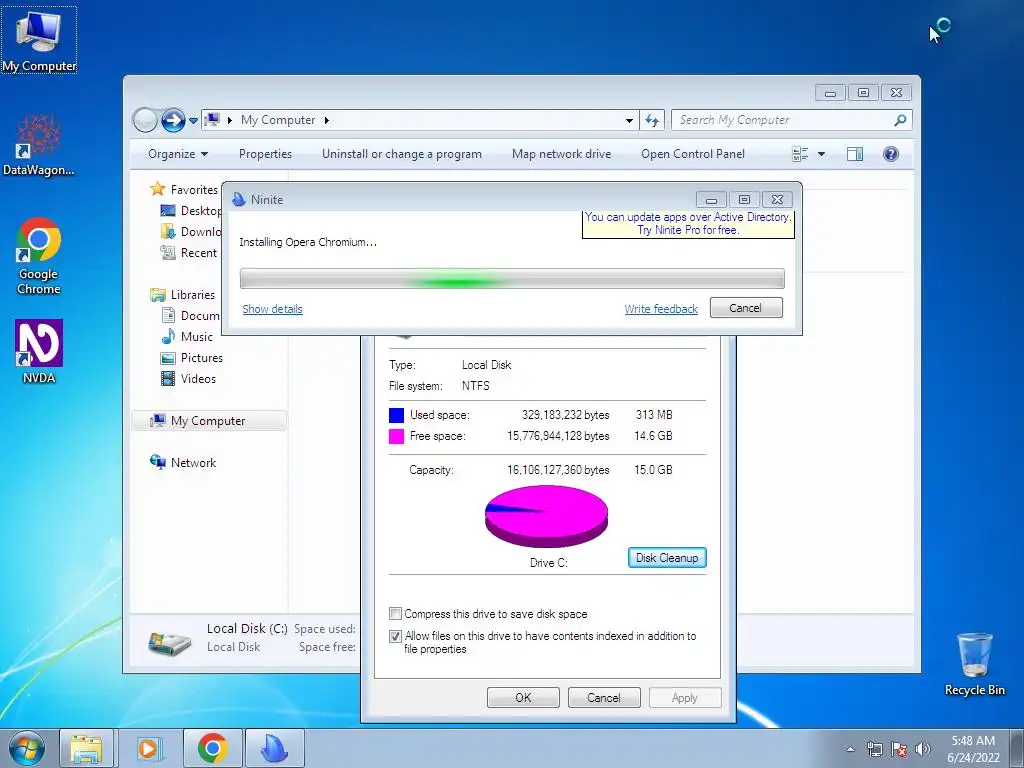Minimize the Ninite window
Viewport: 1024px width, 768px height.
(711, 199)
